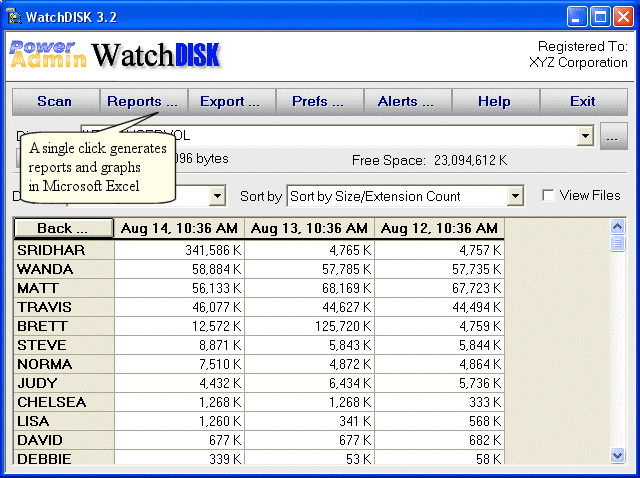
Task: Click the 341,586 K cell for SRIDHAR
Action: tap(179, 250)
